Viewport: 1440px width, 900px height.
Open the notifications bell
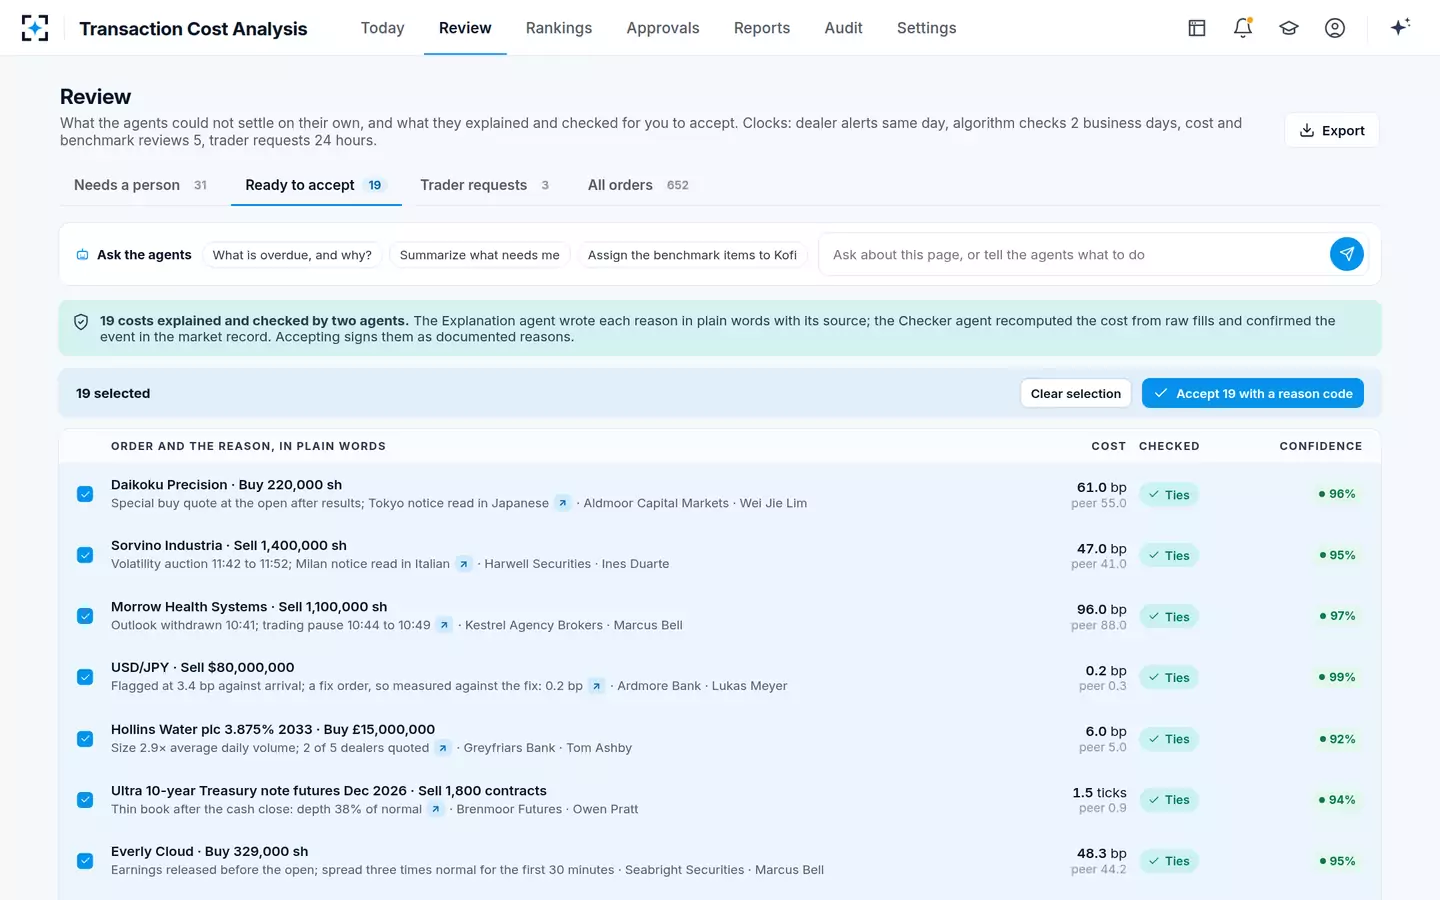click(1243, 28)
